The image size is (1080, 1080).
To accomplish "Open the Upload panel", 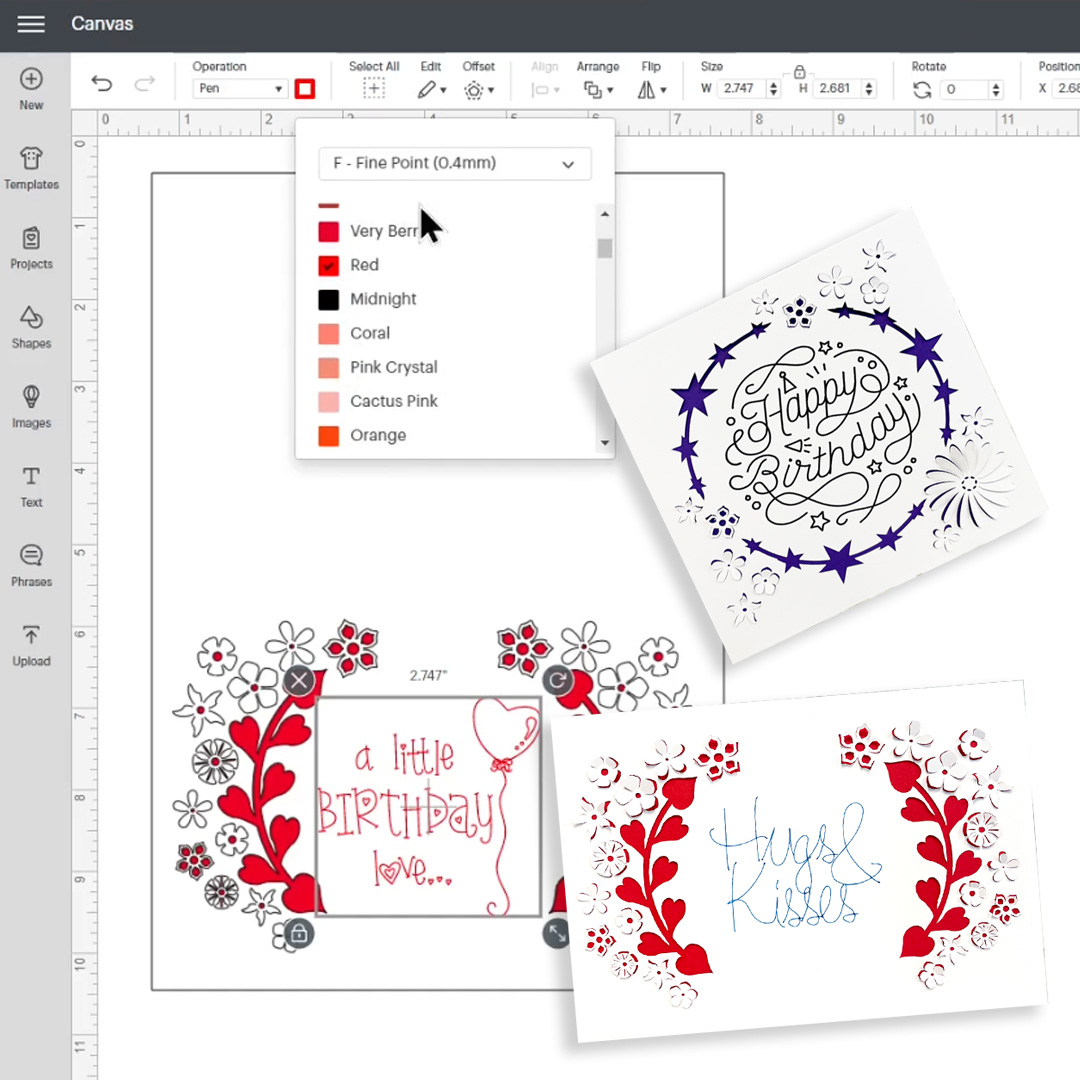I will click(x=31, y=636).
